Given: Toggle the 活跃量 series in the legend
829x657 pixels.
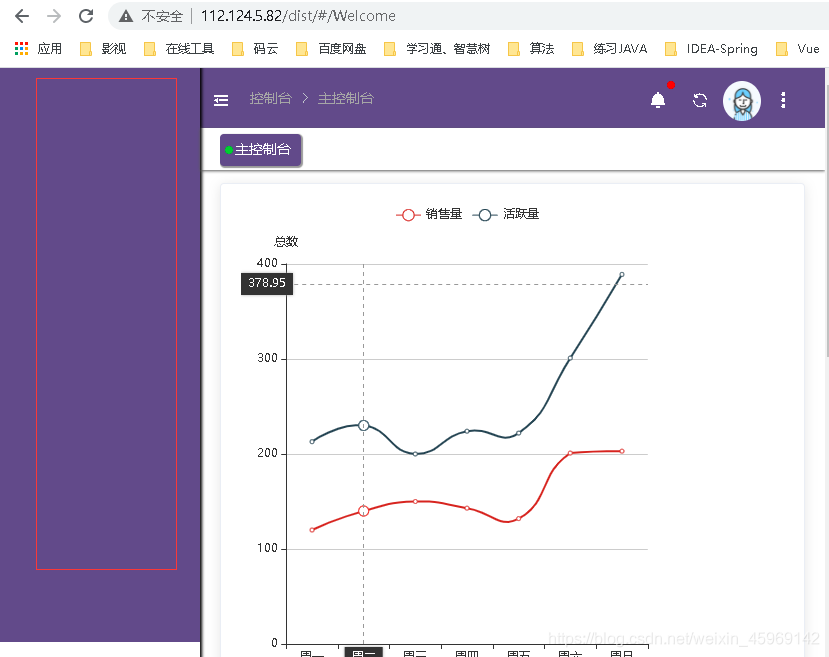Looking at the screenshot, I should tap(506, 214).
